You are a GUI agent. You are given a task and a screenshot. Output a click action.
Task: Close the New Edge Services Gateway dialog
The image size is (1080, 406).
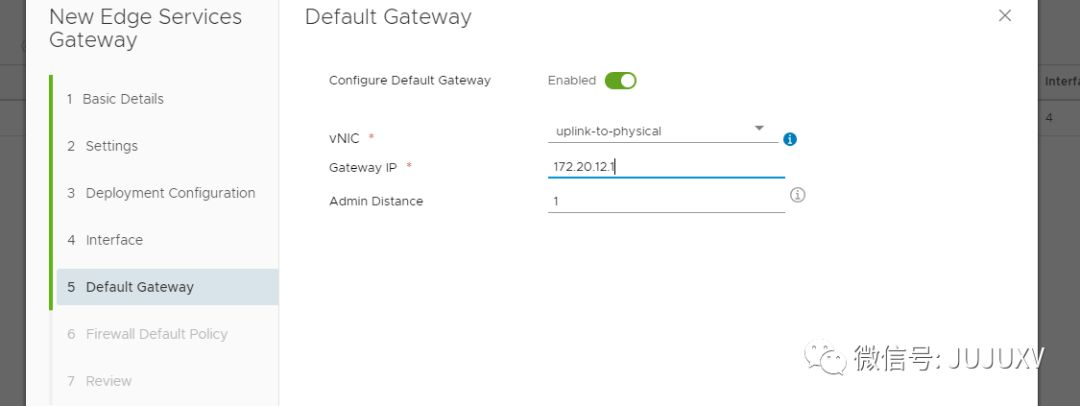[x=1005, y=16]
